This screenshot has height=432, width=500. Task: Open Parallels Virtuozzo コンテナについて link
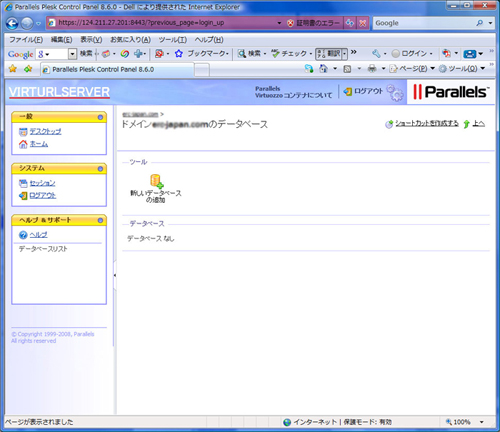[293, 92]
